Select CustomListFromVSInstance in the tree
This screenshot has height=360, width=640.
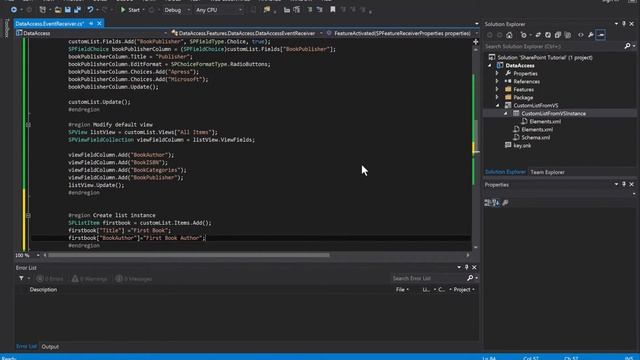(553, 113)
